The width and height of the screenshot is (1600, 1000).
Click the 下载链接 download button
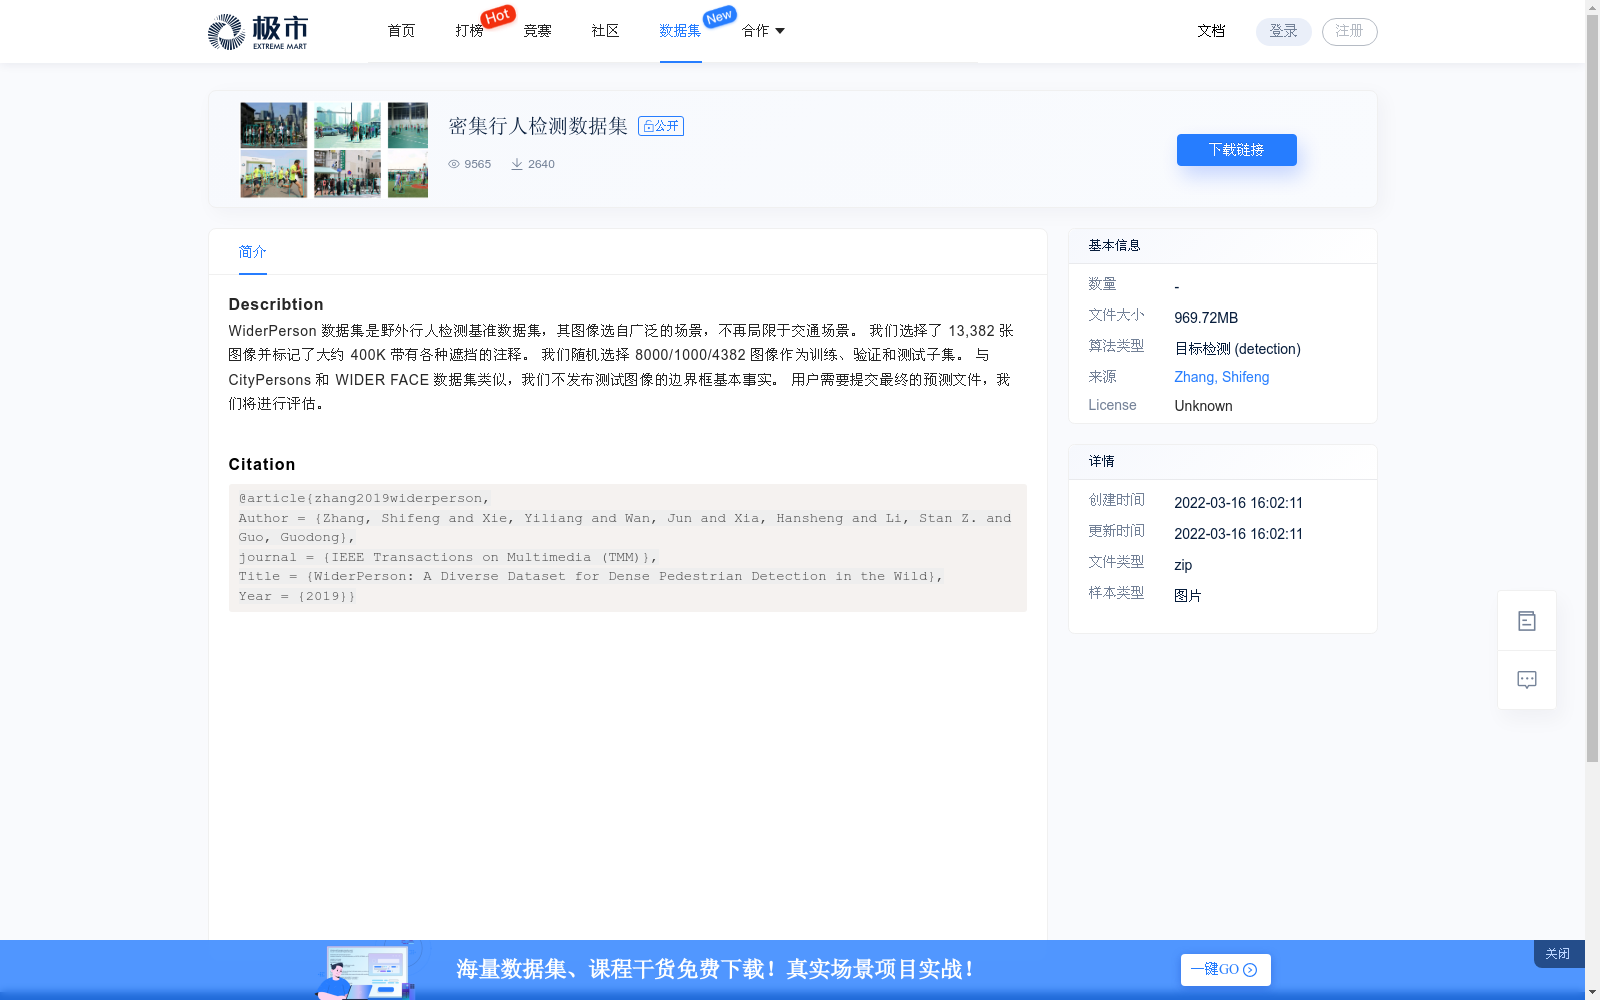tap(1236, 150)
